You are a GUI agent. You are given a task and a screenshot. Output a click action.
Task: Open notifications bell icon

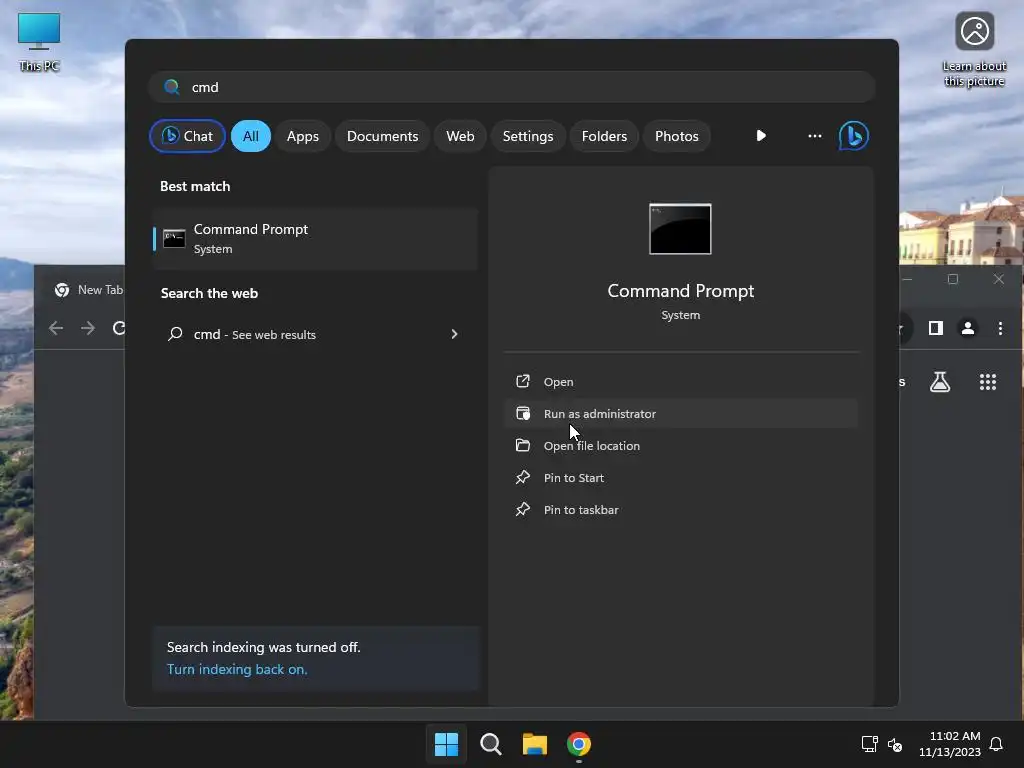tap(996, 744)
